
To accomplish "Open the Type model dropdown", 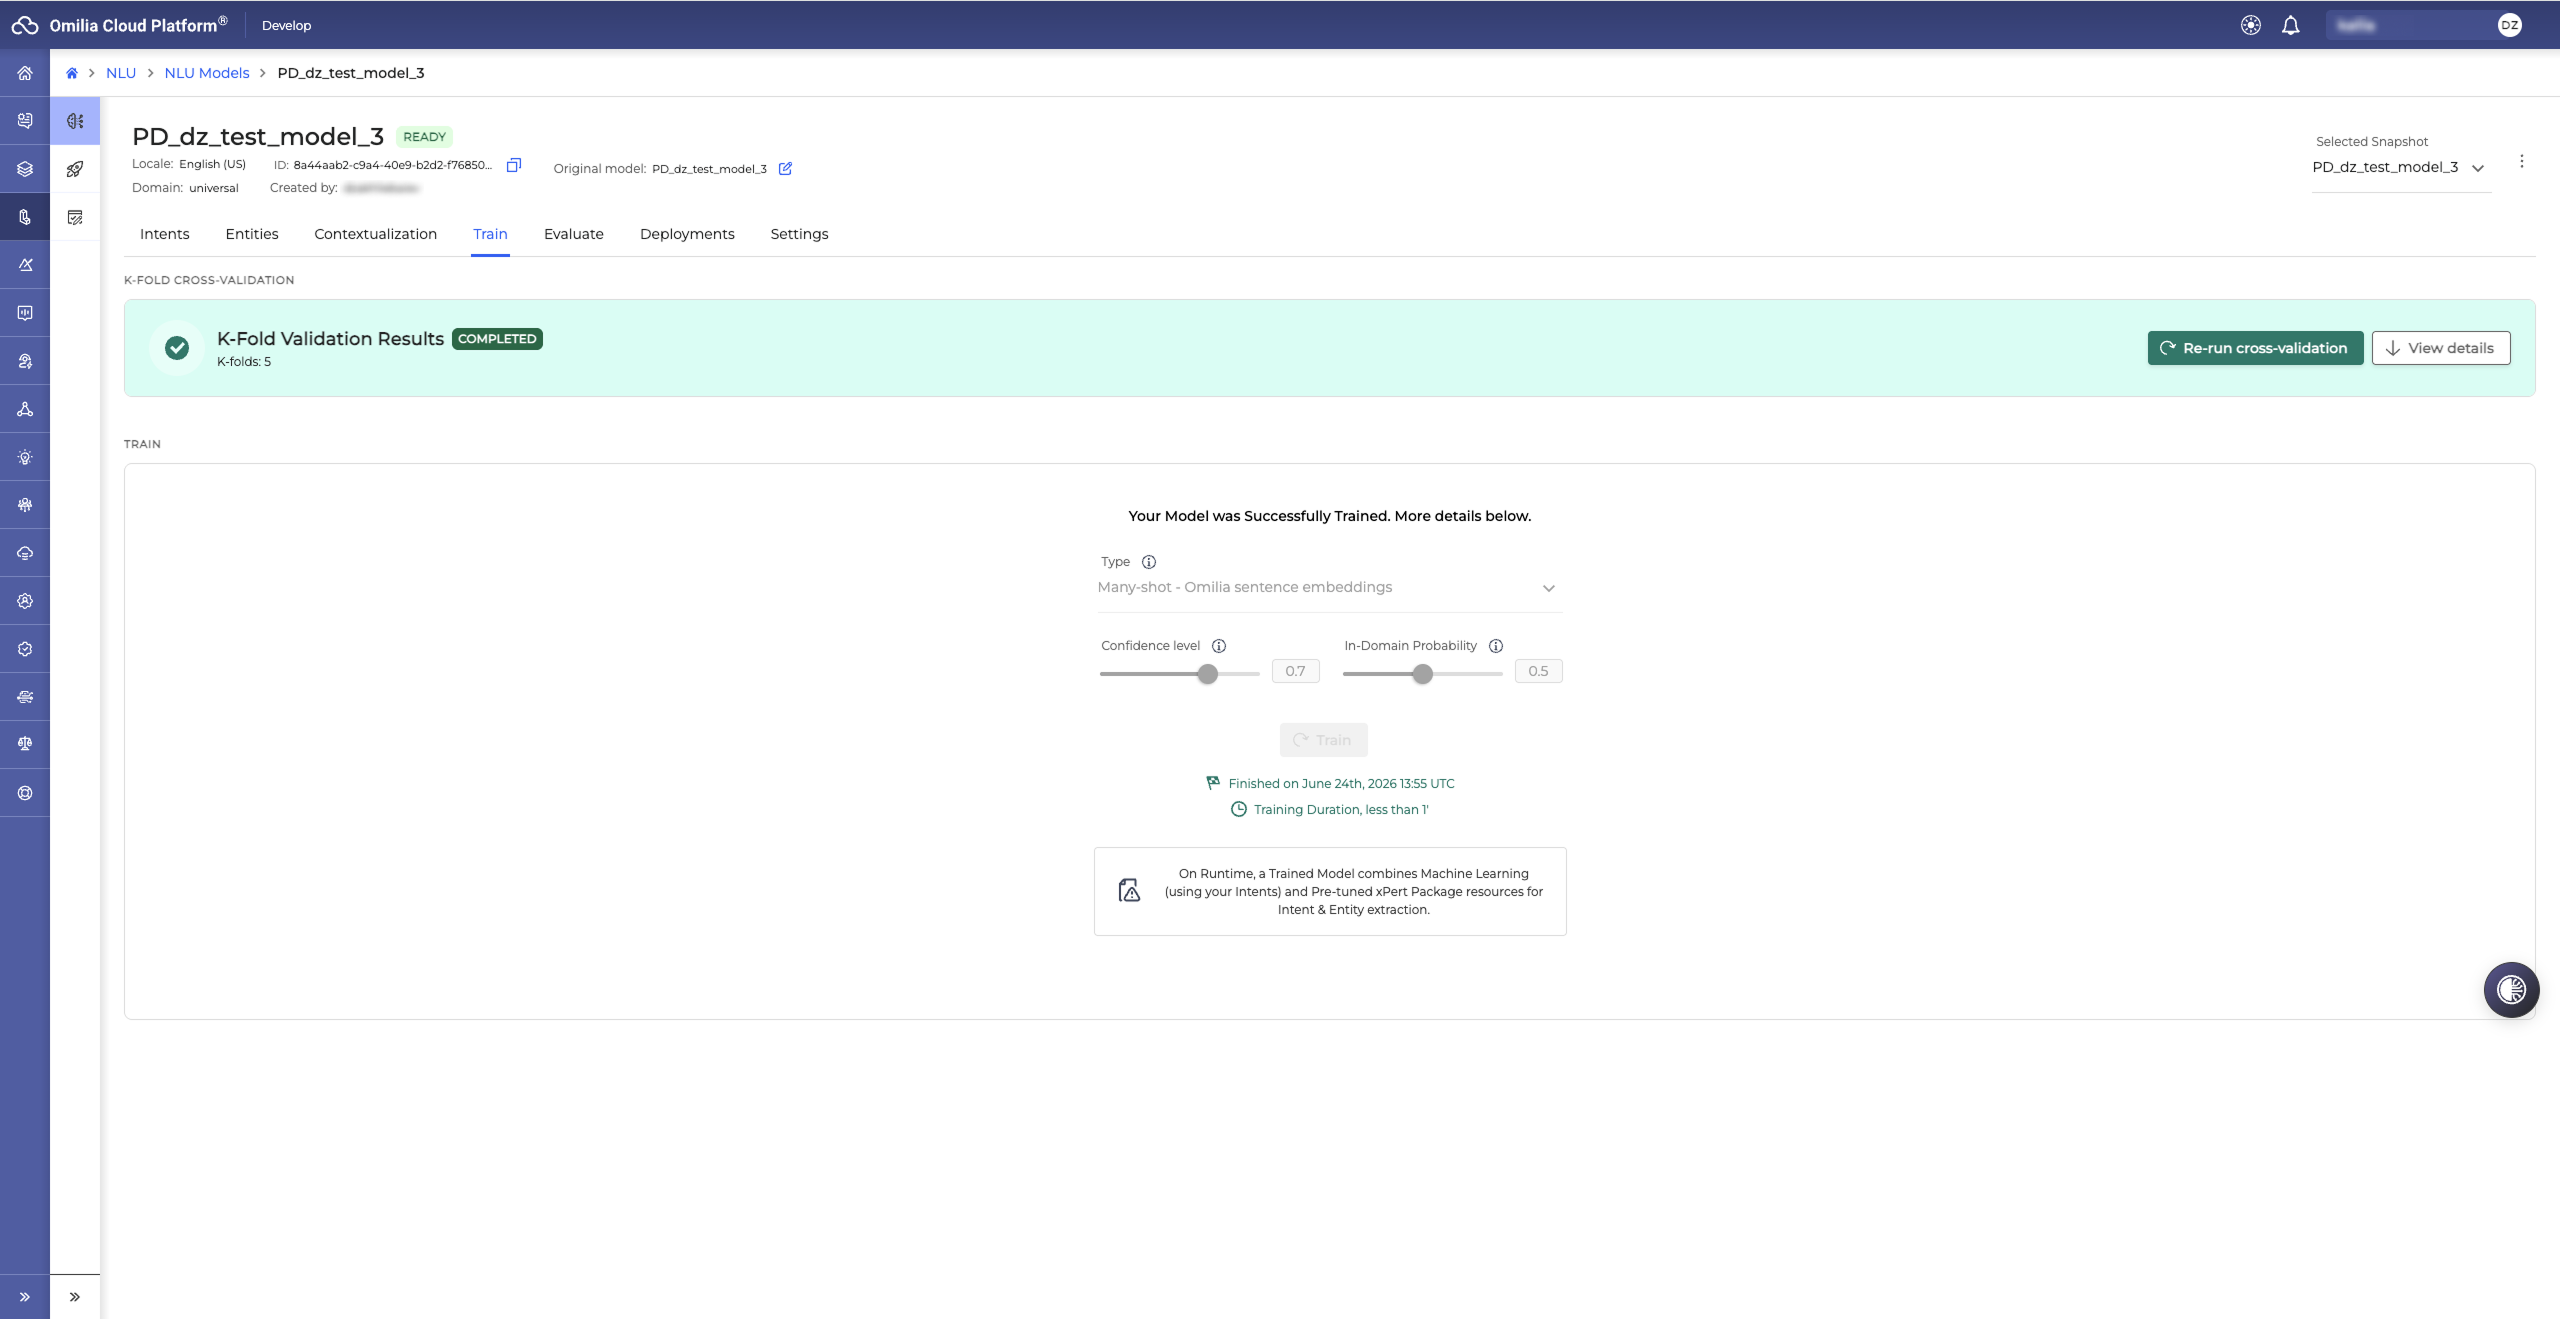I will (x=1329, y=587).
